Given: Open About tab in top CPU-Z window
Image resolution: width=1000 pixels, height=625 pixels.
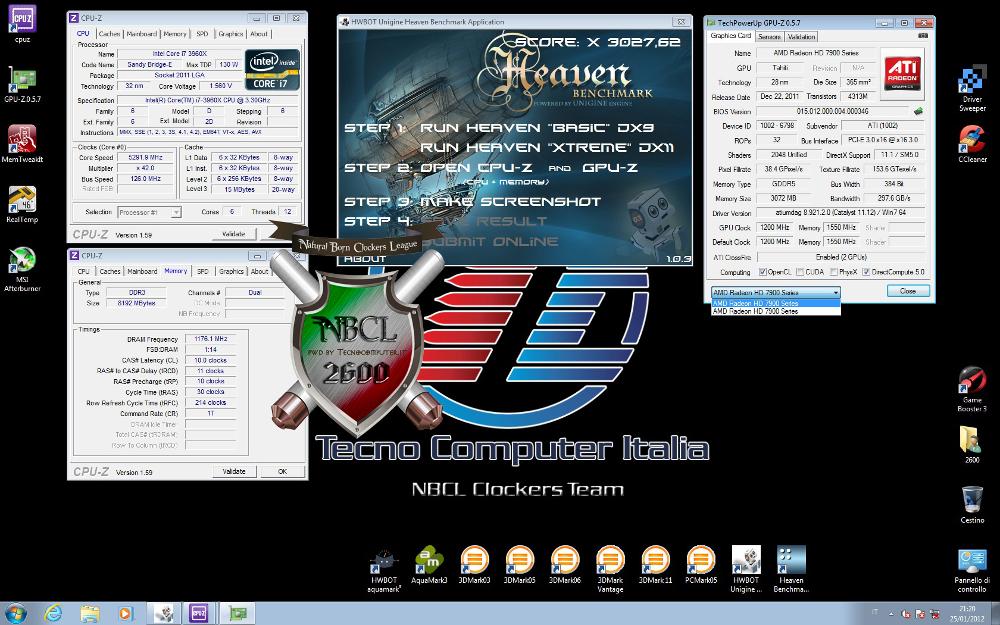Looking at the screenshot, I should tap(259, 34).
